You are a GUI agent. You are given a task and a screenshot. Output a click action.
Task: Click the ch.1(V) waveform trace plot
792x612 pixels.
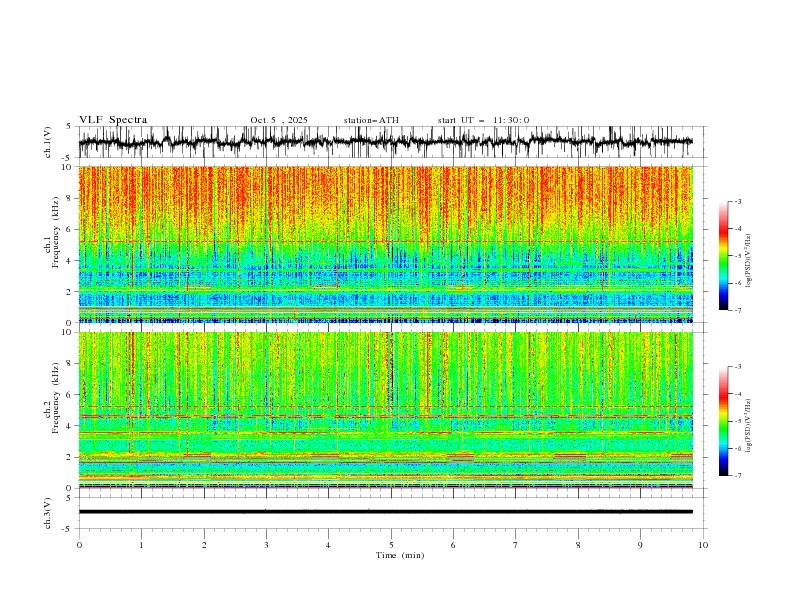click(x=385, y=142)
